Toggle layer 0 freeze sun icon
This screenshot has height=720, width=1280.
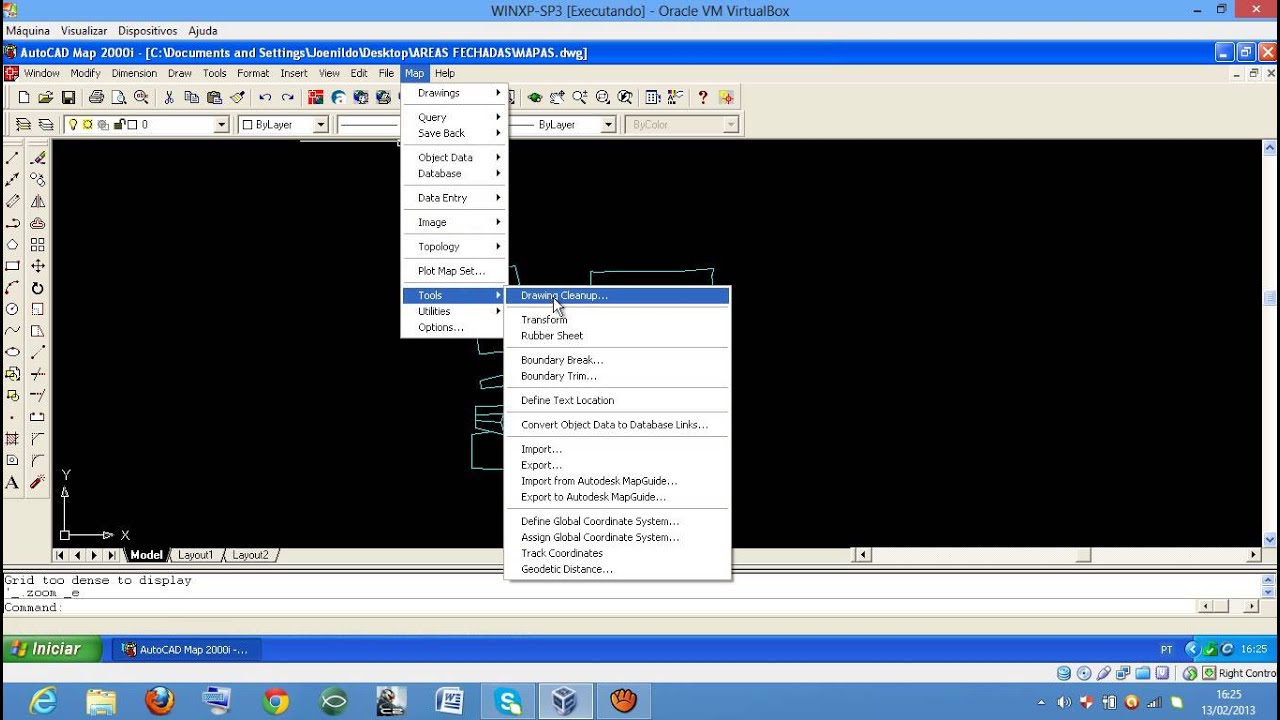click(88, 125)
